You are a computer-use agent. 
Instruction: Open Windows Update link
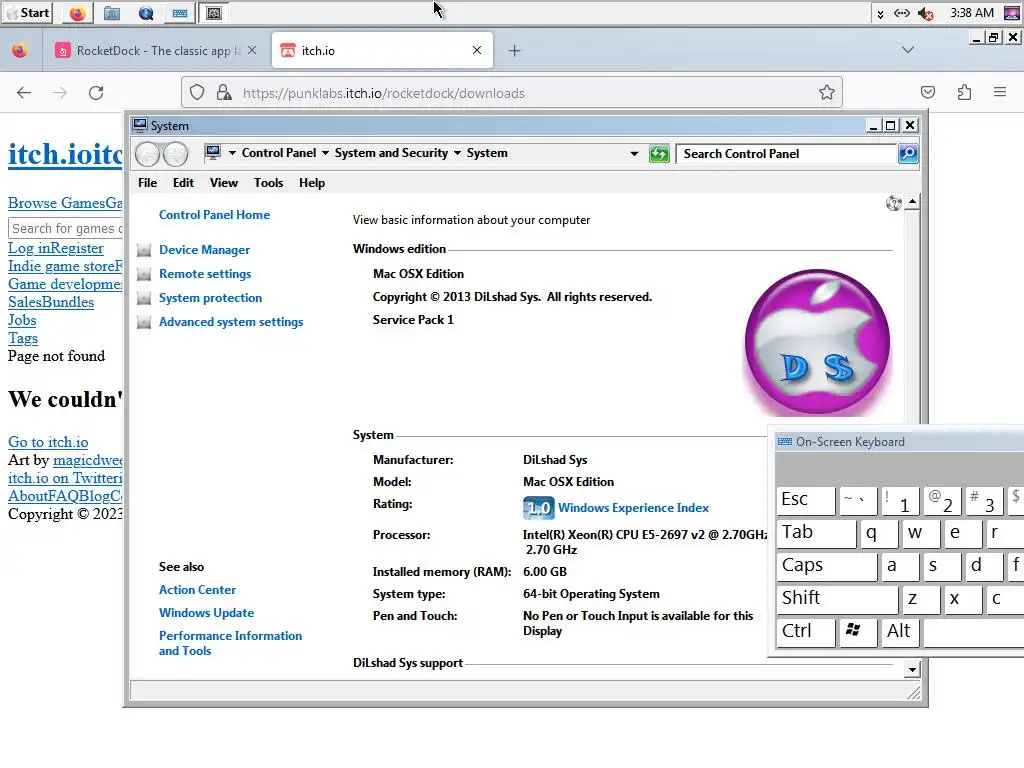tap(206, 613)
